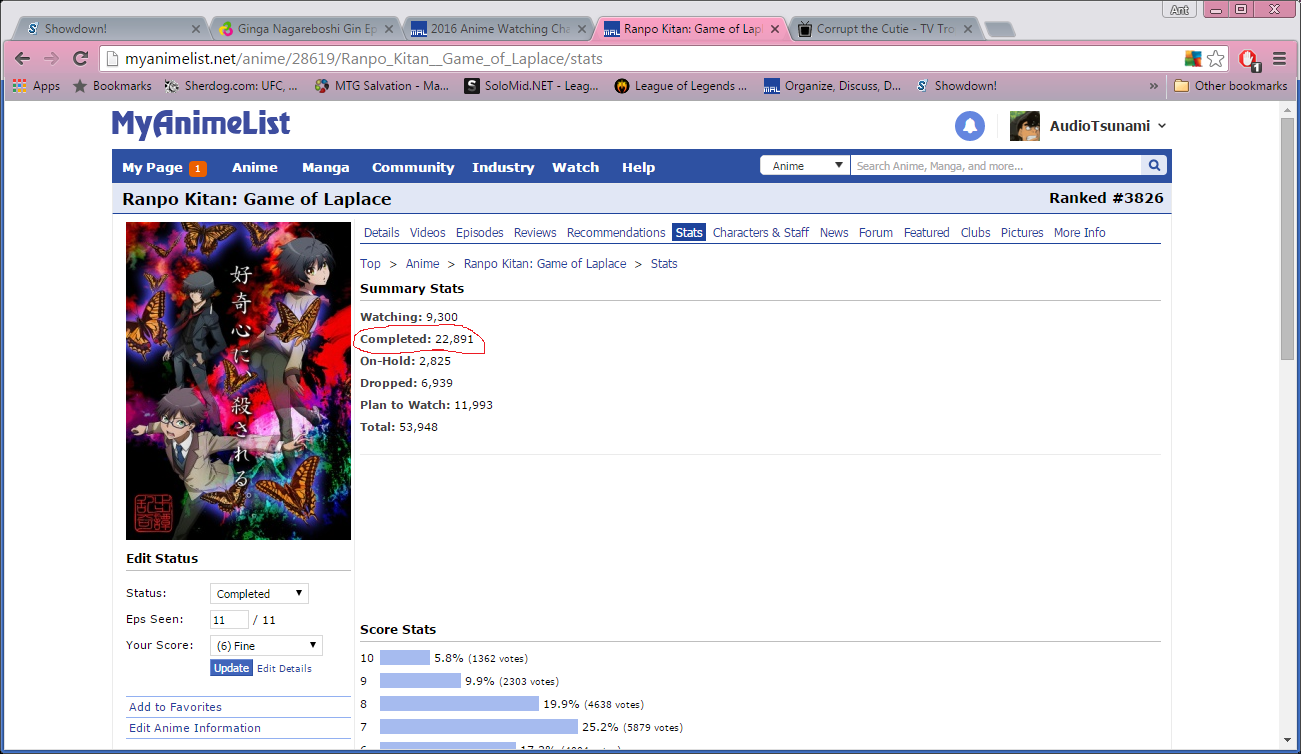Open the Community menu
Screen dimensions: 1301x754
(413, 168)
